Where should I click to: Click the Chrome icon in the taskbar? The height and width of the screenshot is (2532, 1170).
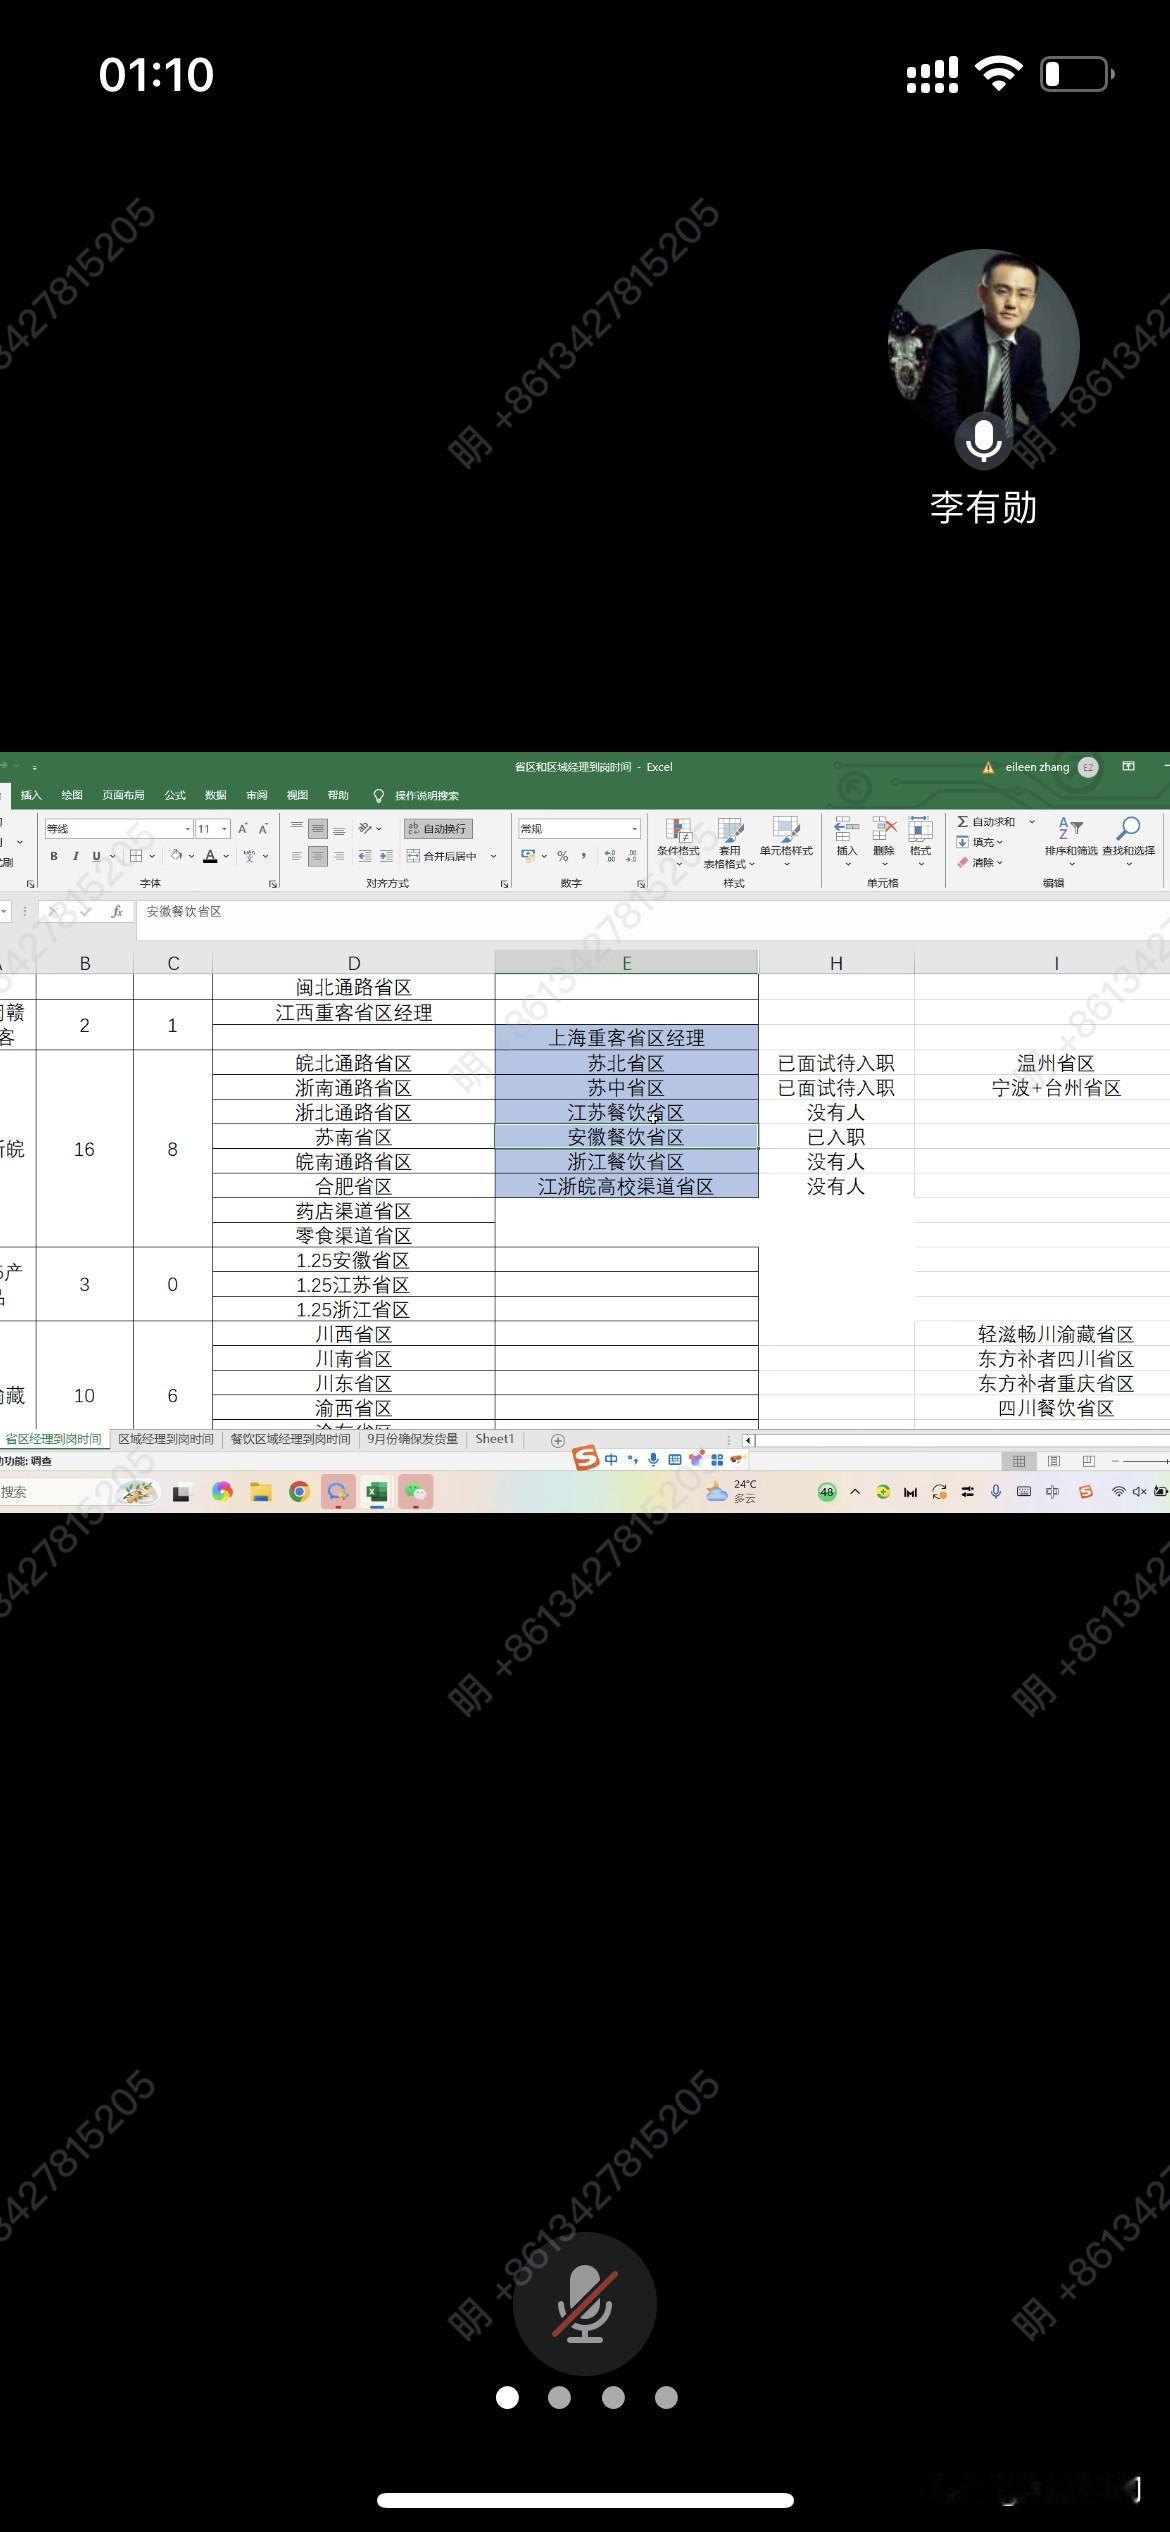[298, 1492]
